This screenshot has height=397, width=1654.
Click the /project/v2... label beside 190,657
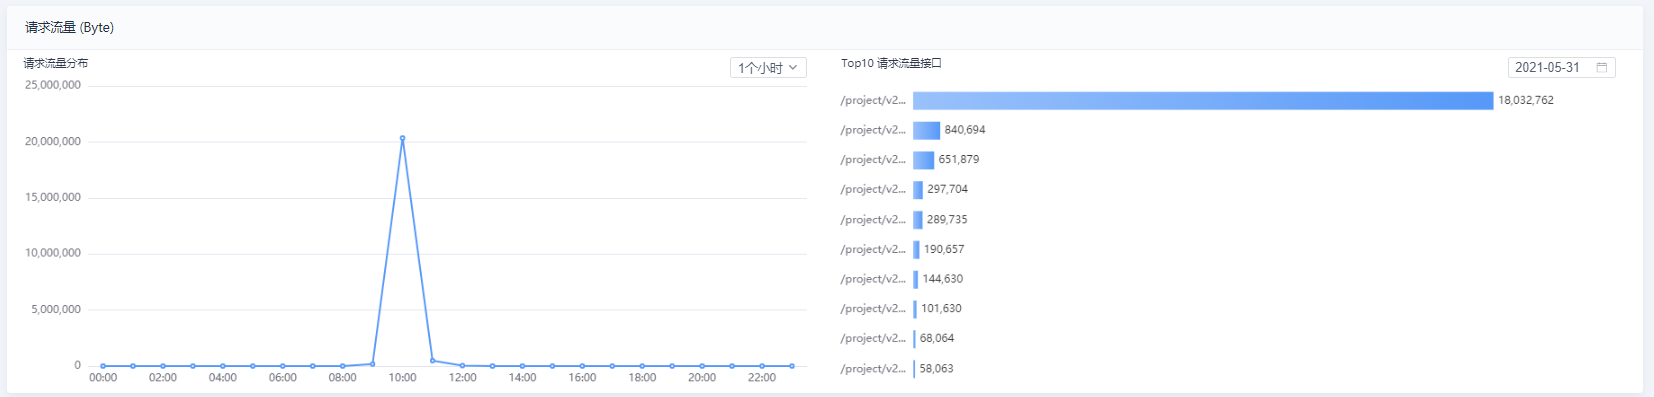(x=873, y=249)
